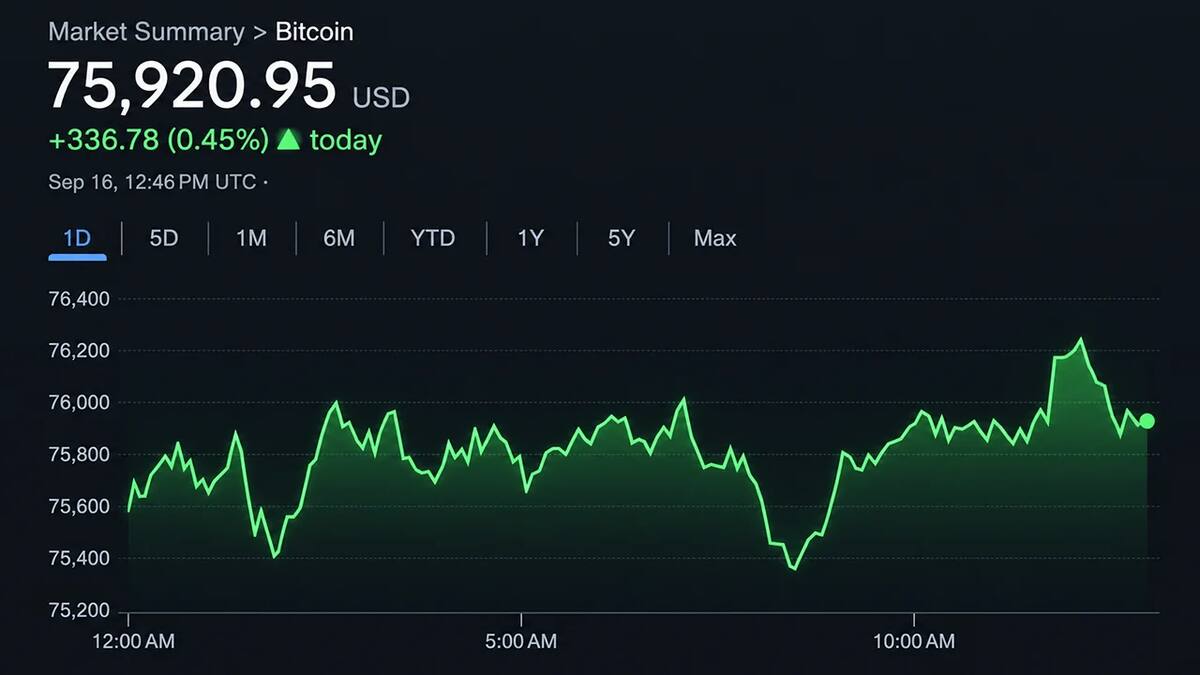Click the +336.78 (0.45%) change text
Image resolution: width=1200 pixels, height=675 pixels.
pyautogui.click(x=158, y=140)
